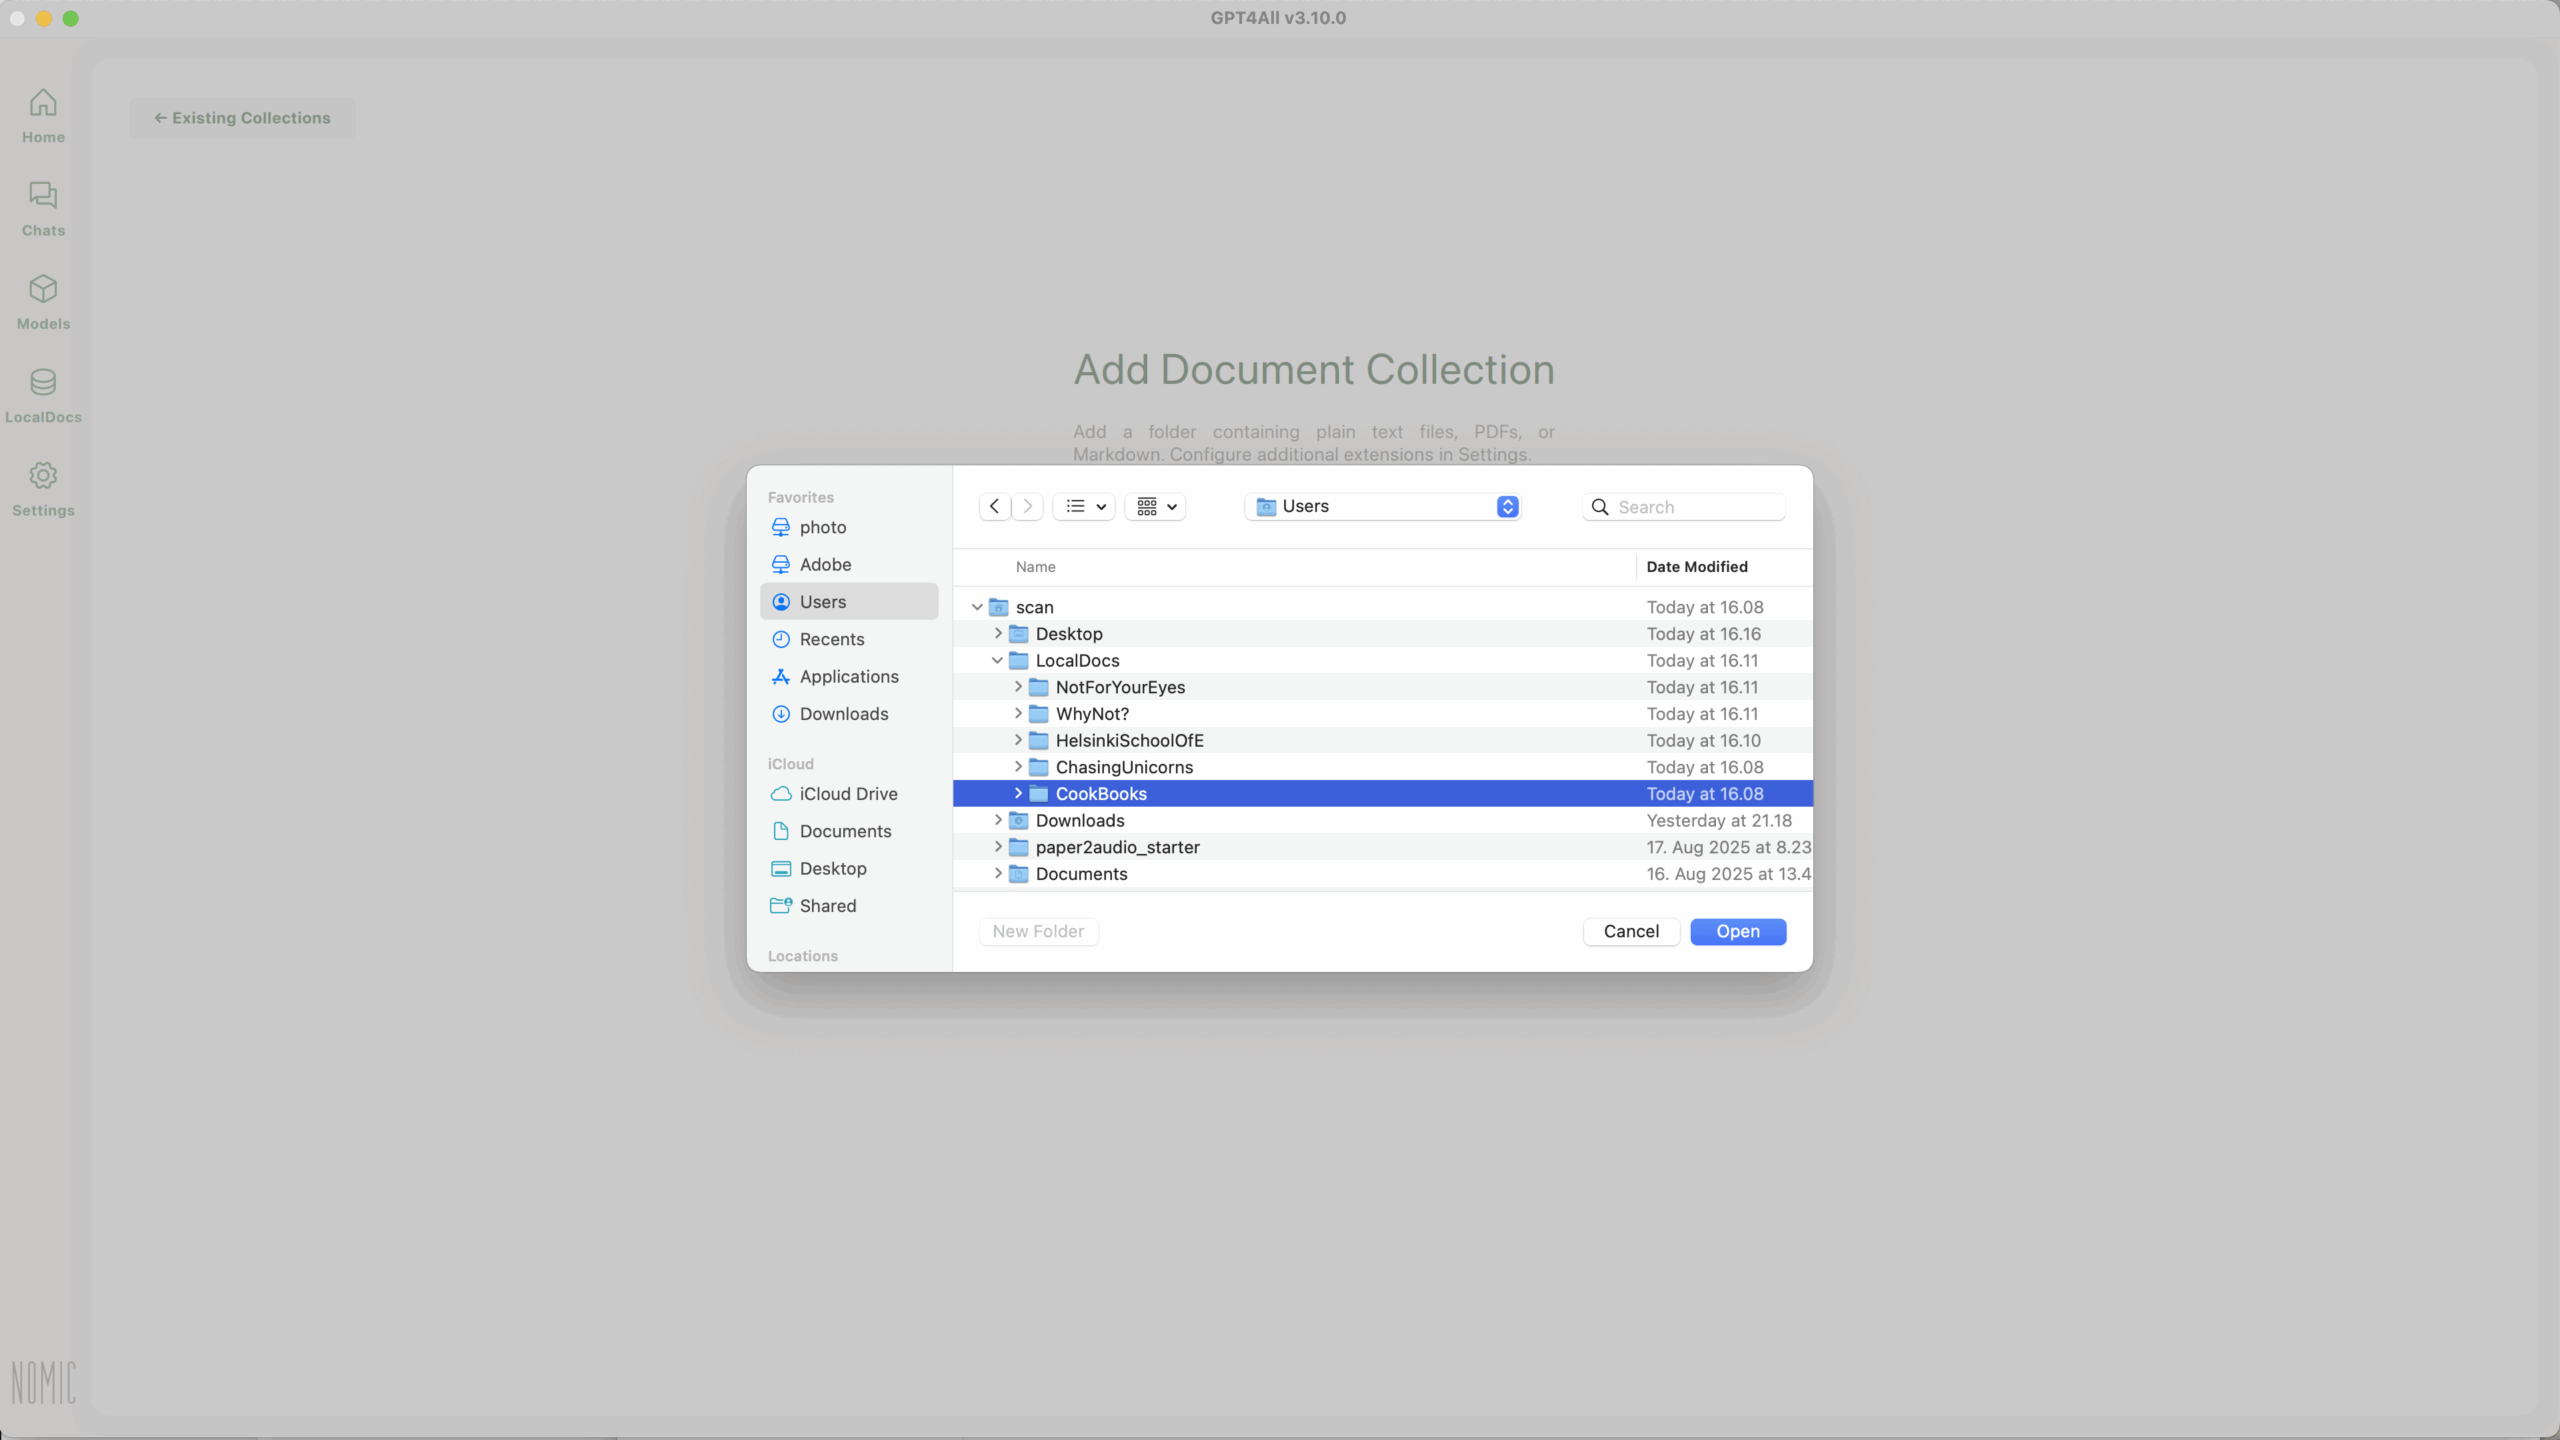Sort by the Name column header
Screen dimensions: 2560x1440
tap(1036, 567)
